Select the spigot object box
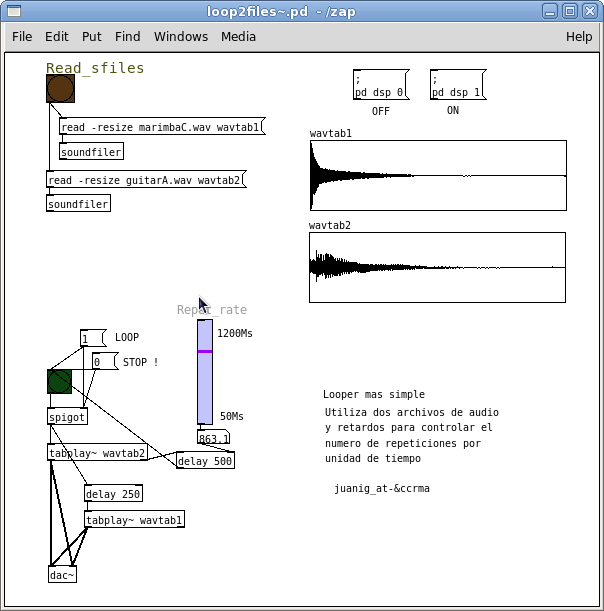The image size is (604, 611). pyautogui.click(x=67, y=416)
